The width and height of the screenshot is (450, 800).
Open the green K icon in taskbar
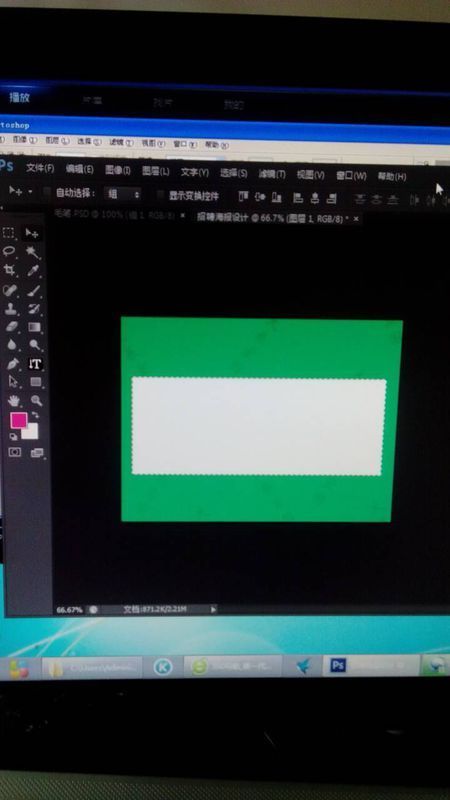coord(163,667)
